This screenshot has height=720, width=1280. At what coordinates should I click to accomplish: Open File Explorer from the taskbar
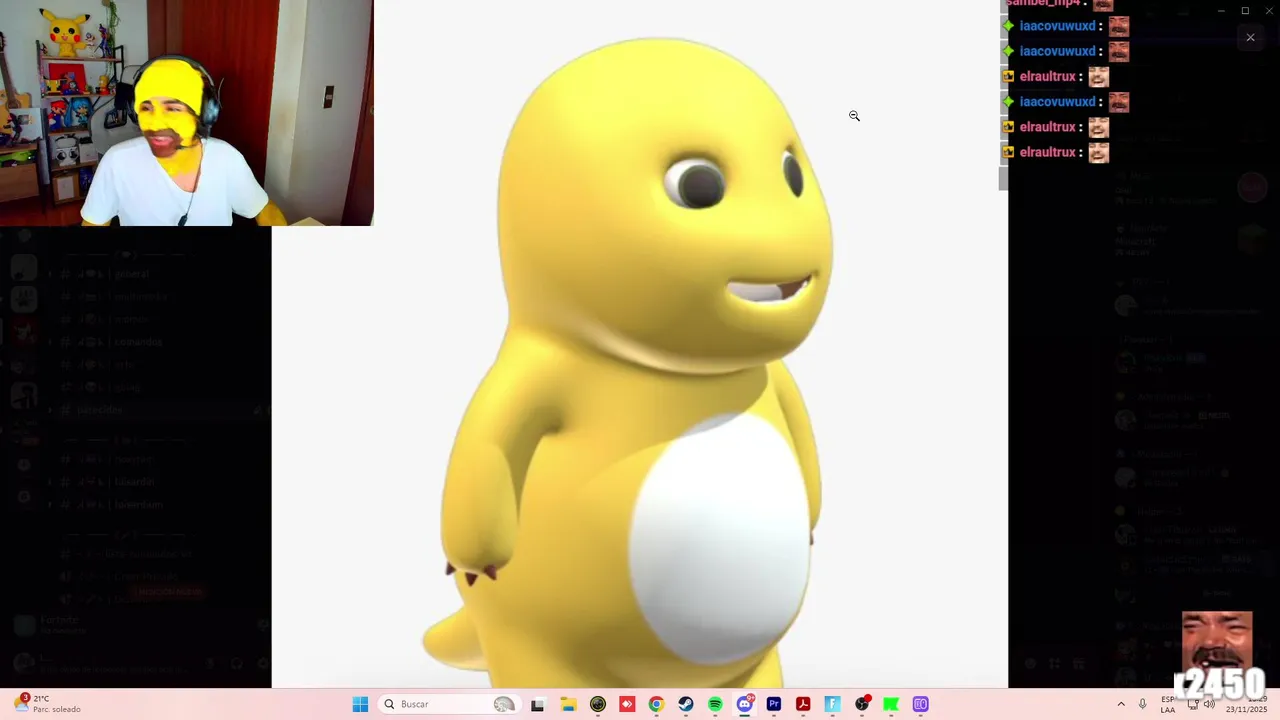coord(568,704)
